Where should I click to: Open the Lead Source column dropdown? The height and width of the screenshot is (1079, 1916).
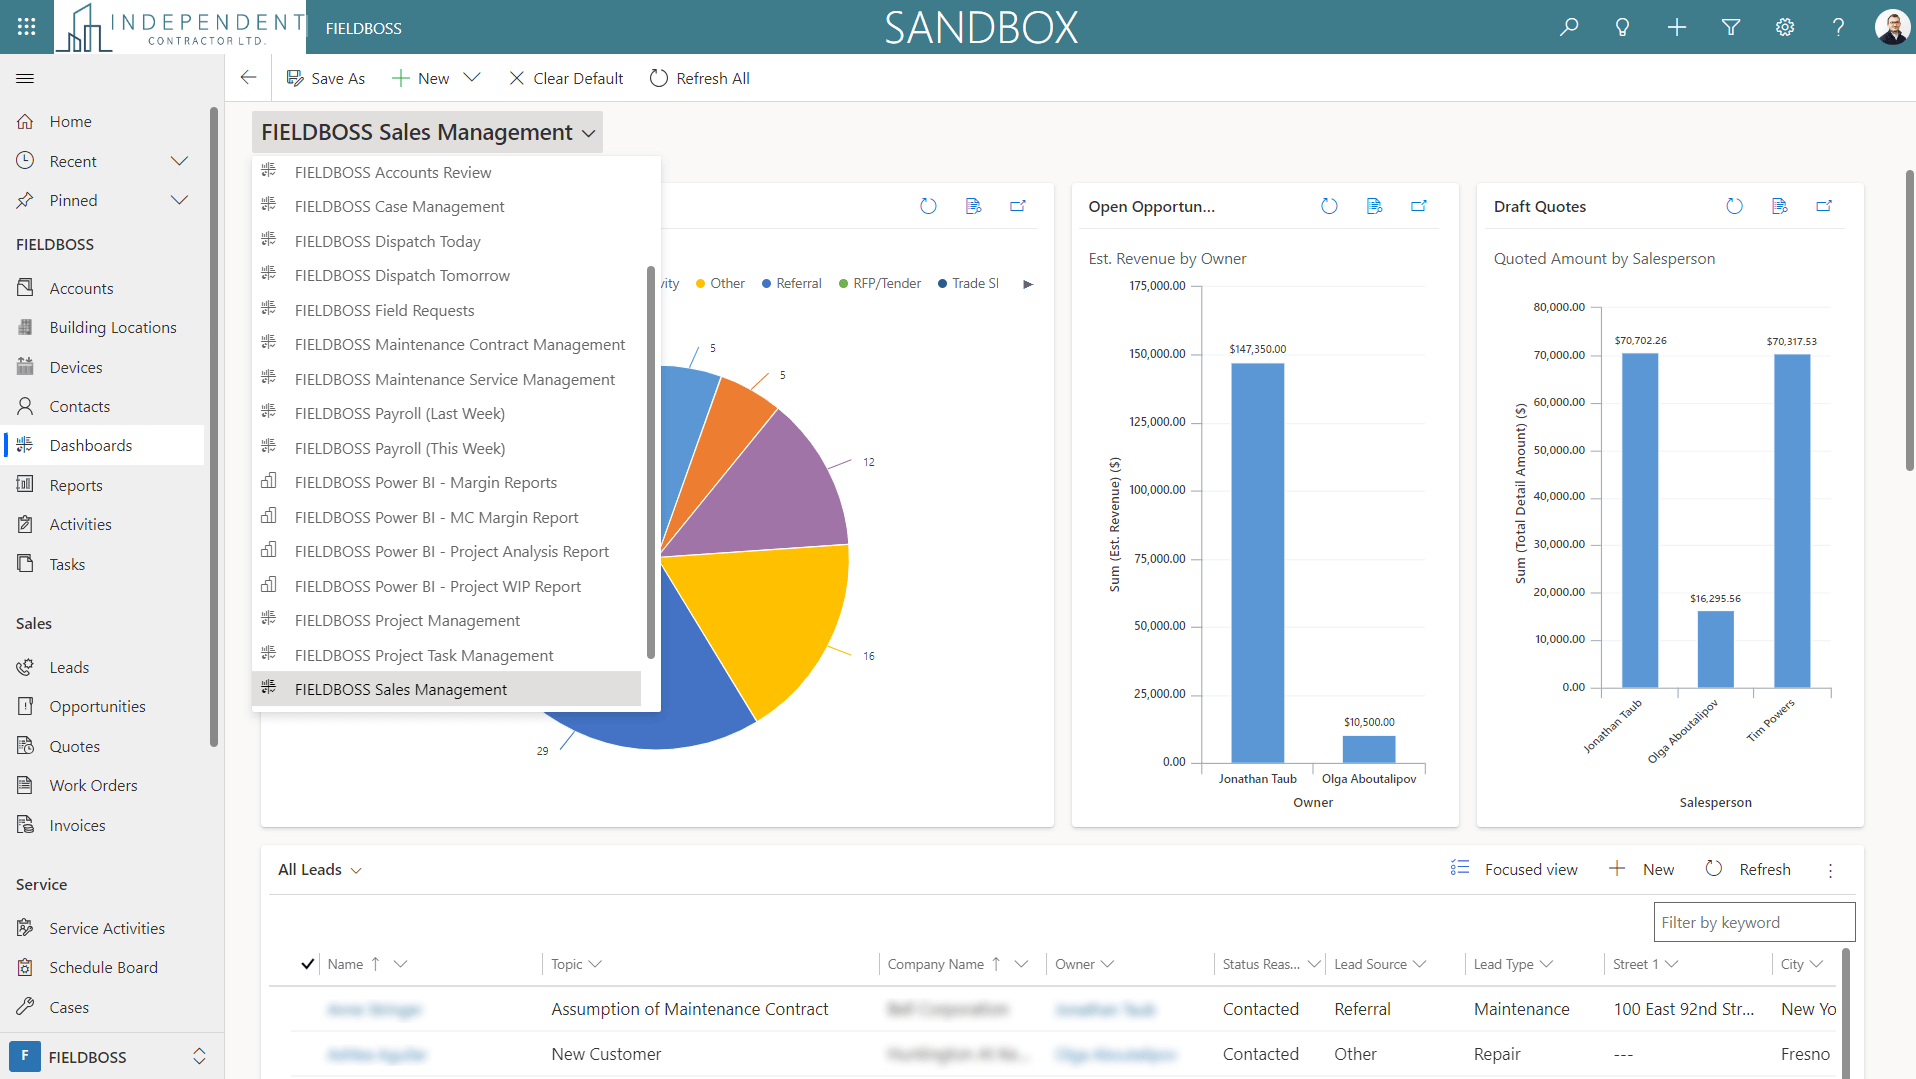(x=1419, y=964)
